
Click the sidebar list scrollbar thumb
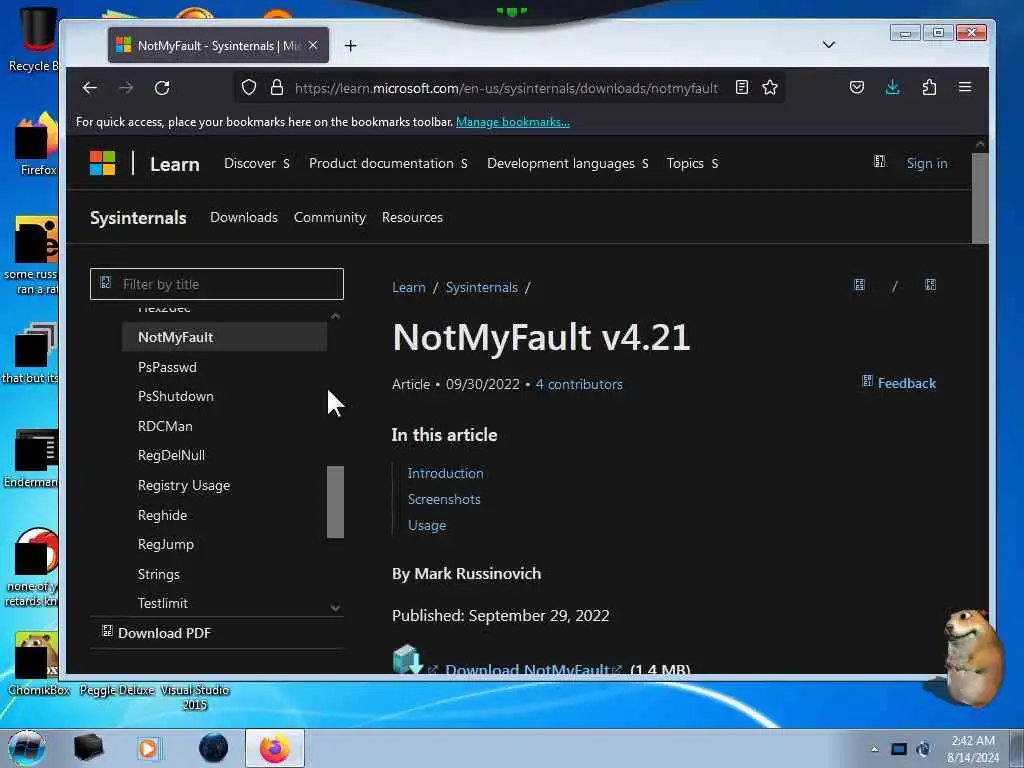(x=335, y=502)
